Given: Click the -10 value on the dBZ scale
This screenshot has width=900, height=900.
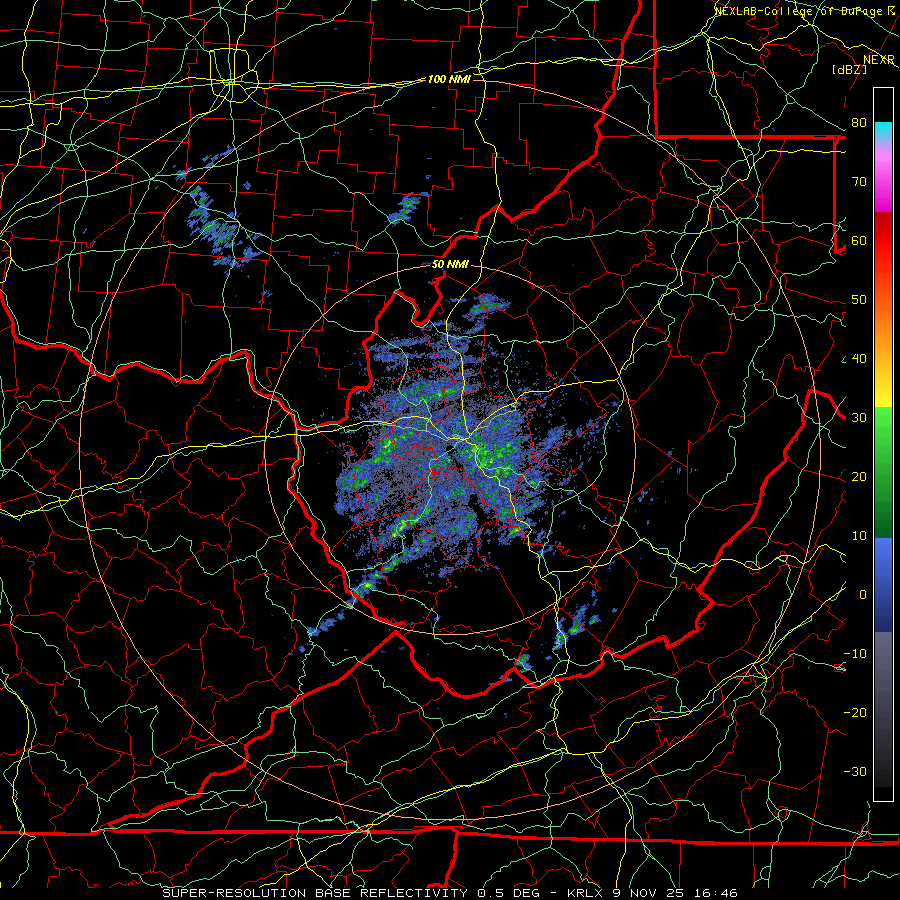Looking at the screenshot, I should [855, 654].
